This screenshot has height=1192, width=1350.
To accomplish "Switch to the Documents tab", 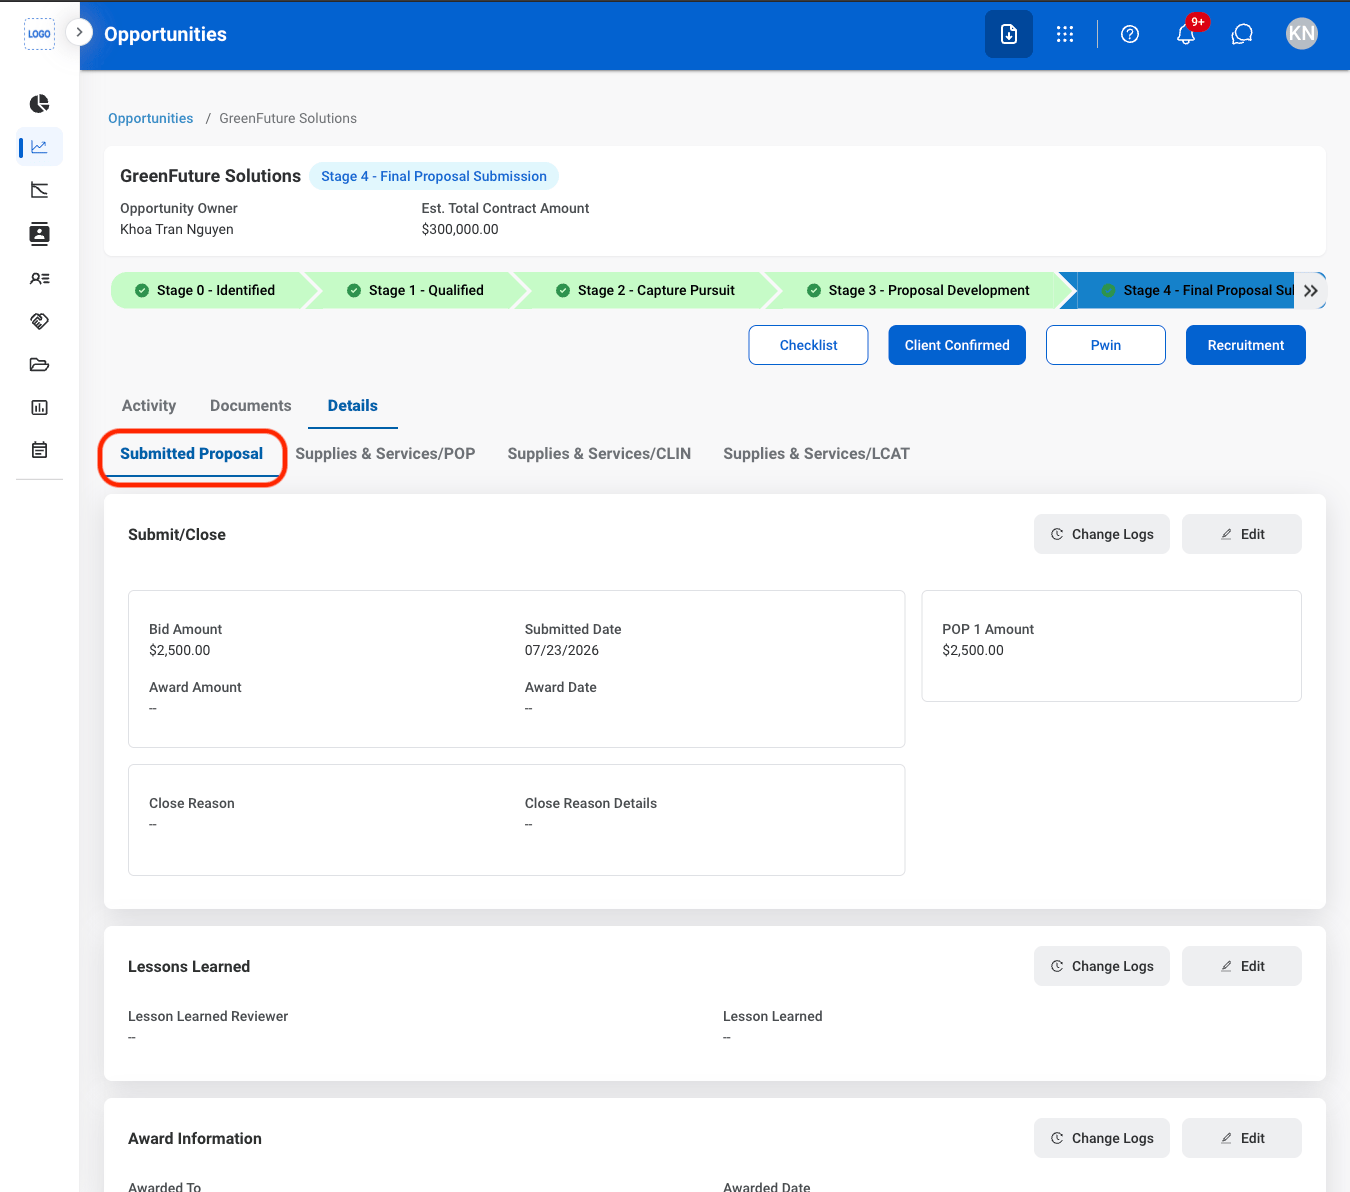I will (x=251, y=406).
